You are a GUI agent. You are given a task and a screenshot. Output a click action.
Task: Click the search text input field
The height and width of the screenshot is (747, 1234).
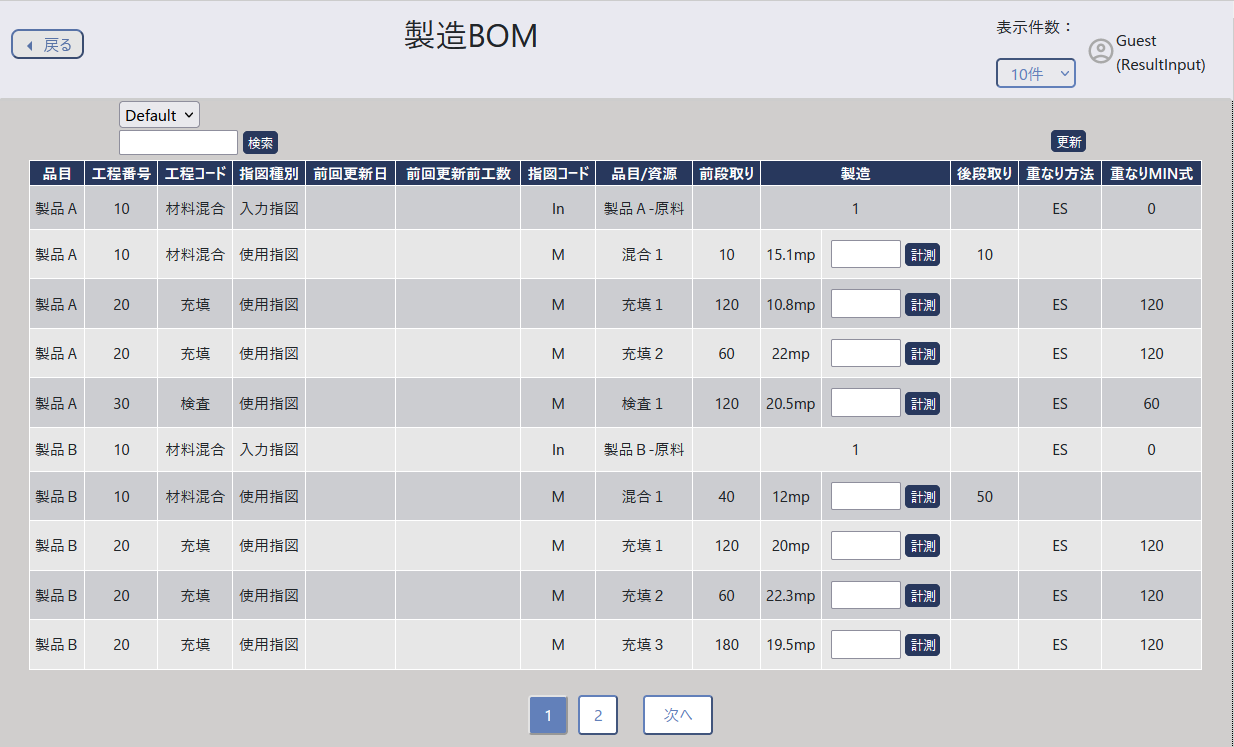178,142
